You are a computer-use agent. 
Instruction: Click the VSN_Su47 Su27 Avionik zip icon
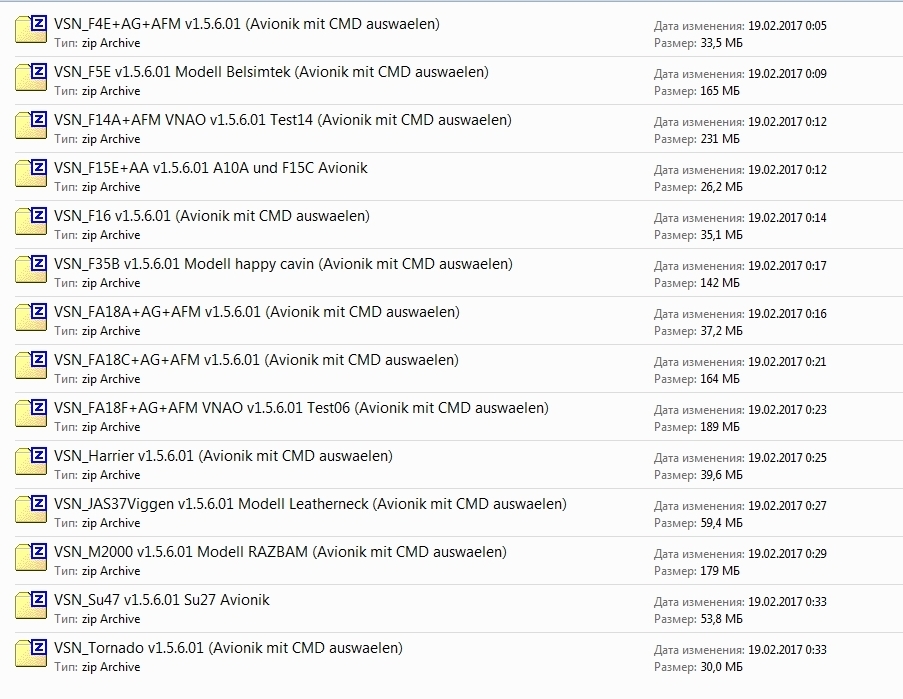click(32, 605)
